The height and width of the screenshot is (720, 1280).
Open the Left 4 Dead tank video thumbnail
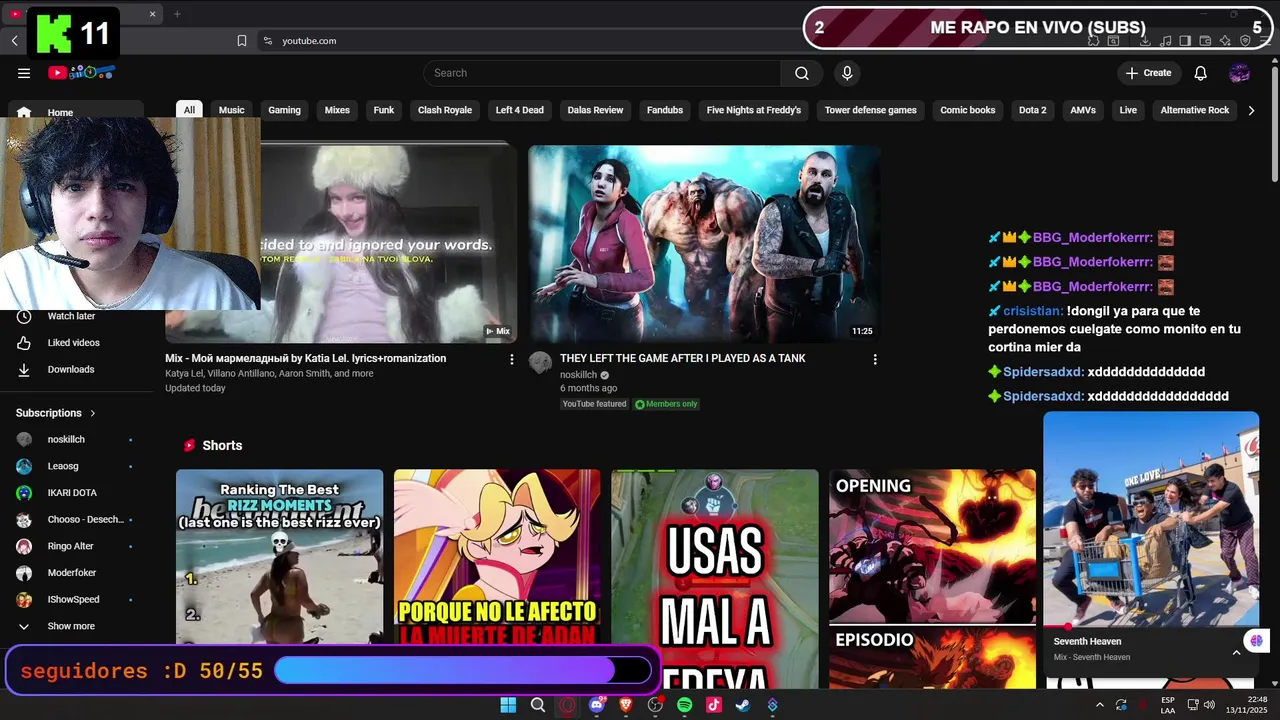coord(704,244)
